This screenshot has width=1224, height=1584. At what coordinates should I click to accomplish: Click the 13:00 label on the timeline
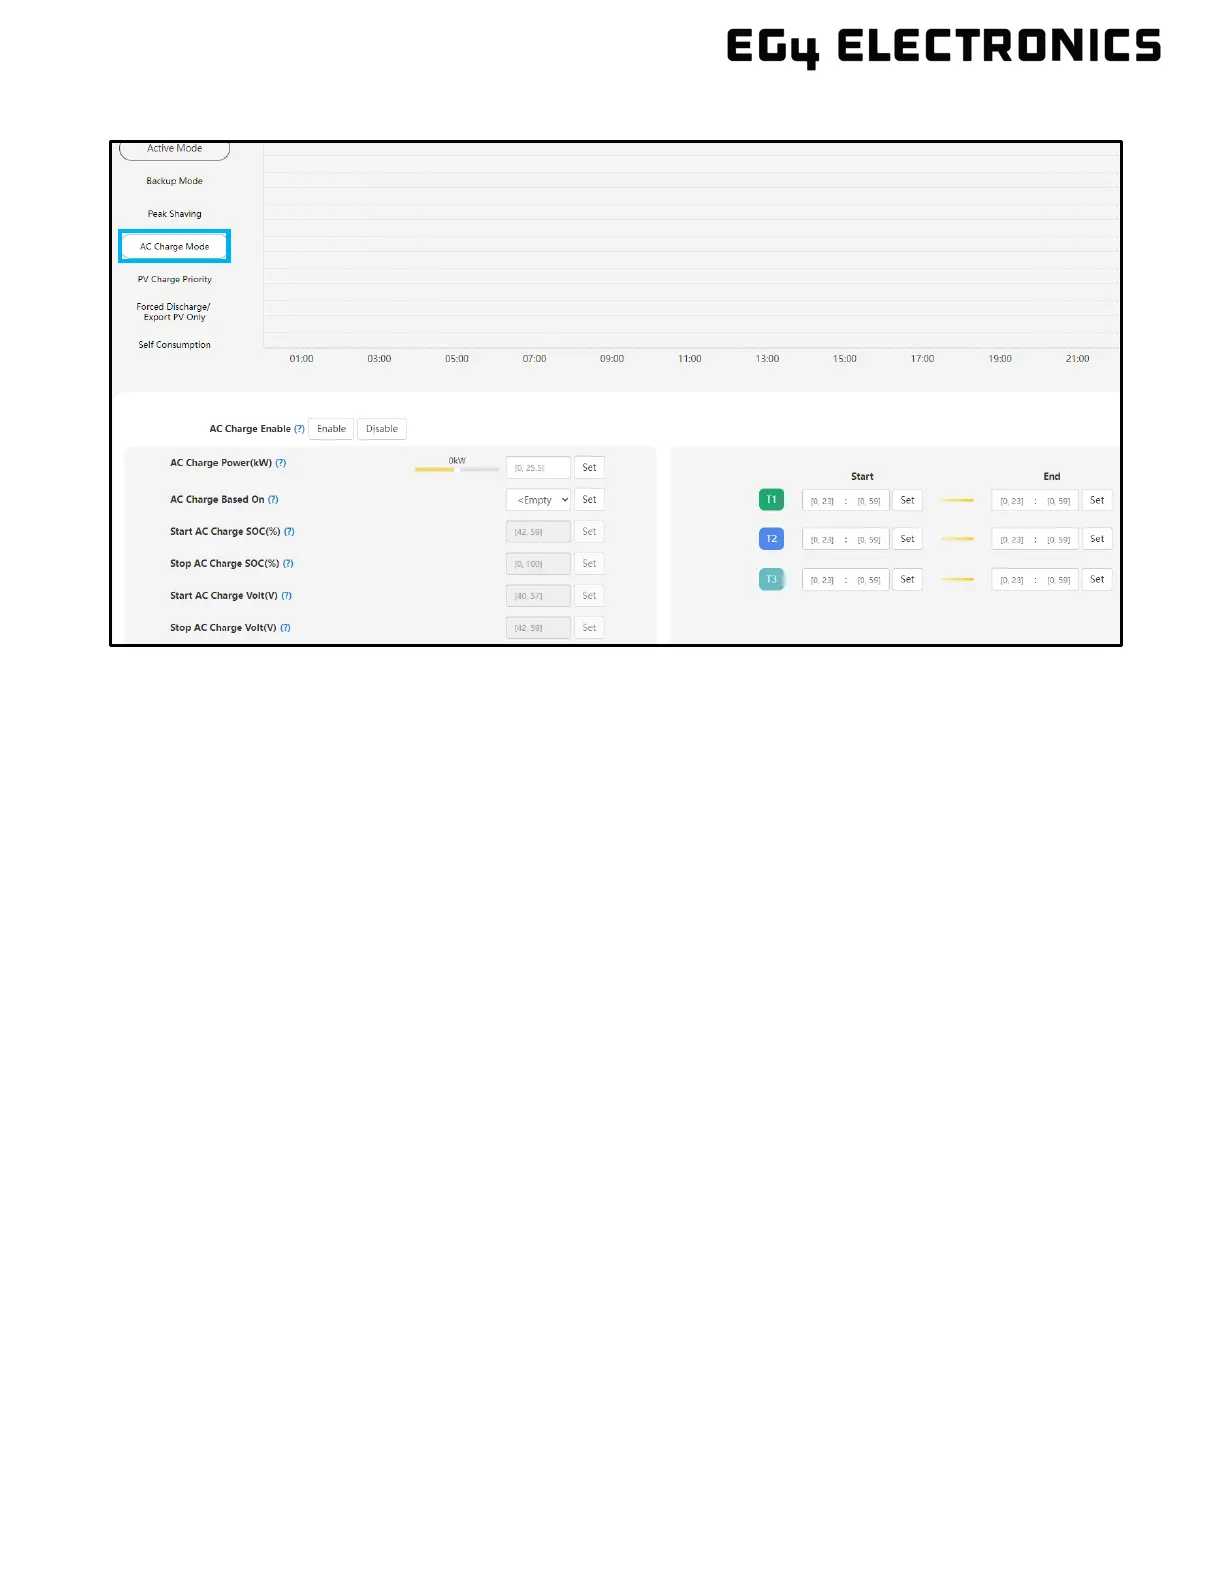coord(767,359)
